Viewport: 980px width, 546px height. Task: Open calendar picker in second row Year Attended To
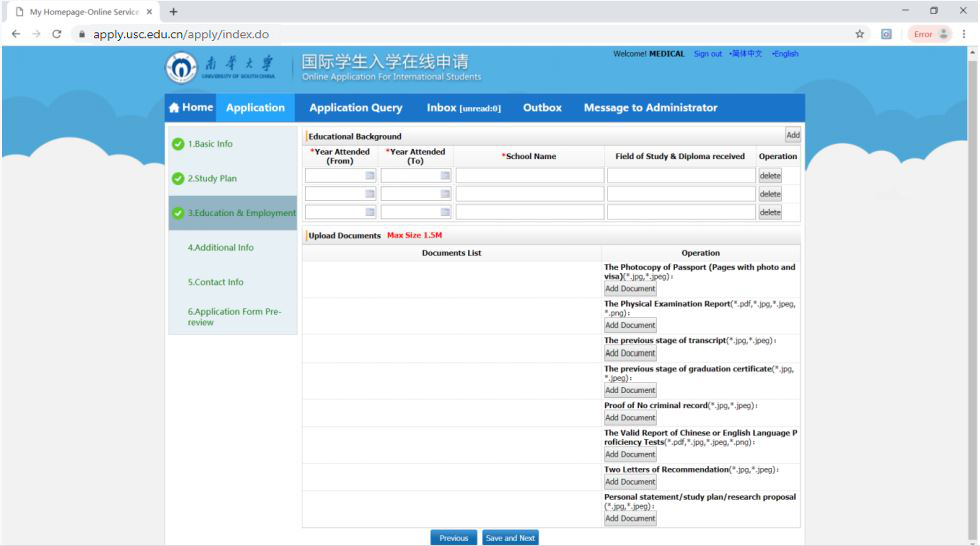[446, 194]
